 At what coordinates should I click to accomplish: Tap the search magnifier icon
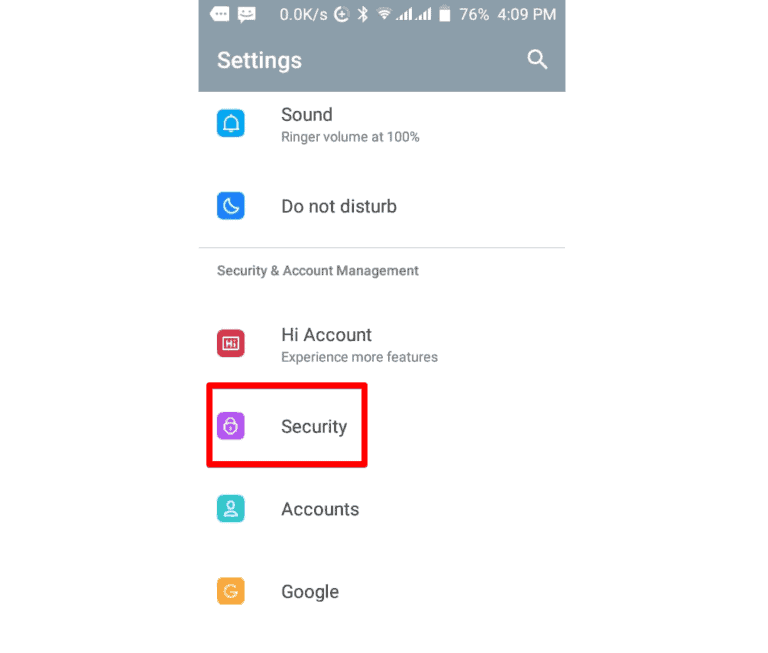click(x=537, y=60)
